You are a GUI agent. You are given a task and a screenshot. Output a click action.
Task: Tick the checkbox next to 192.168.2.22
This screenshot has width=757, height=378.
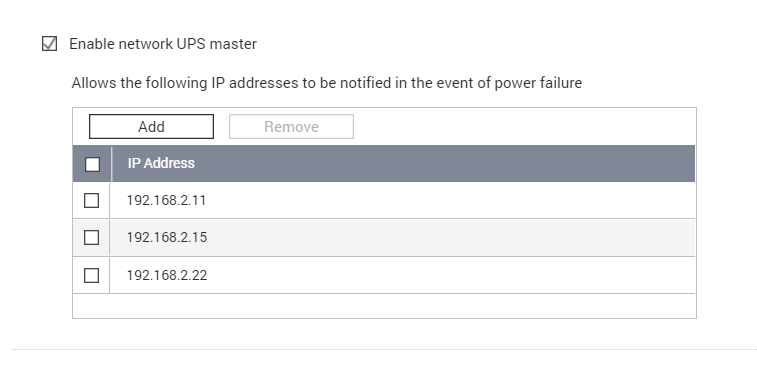pos(91,275)
